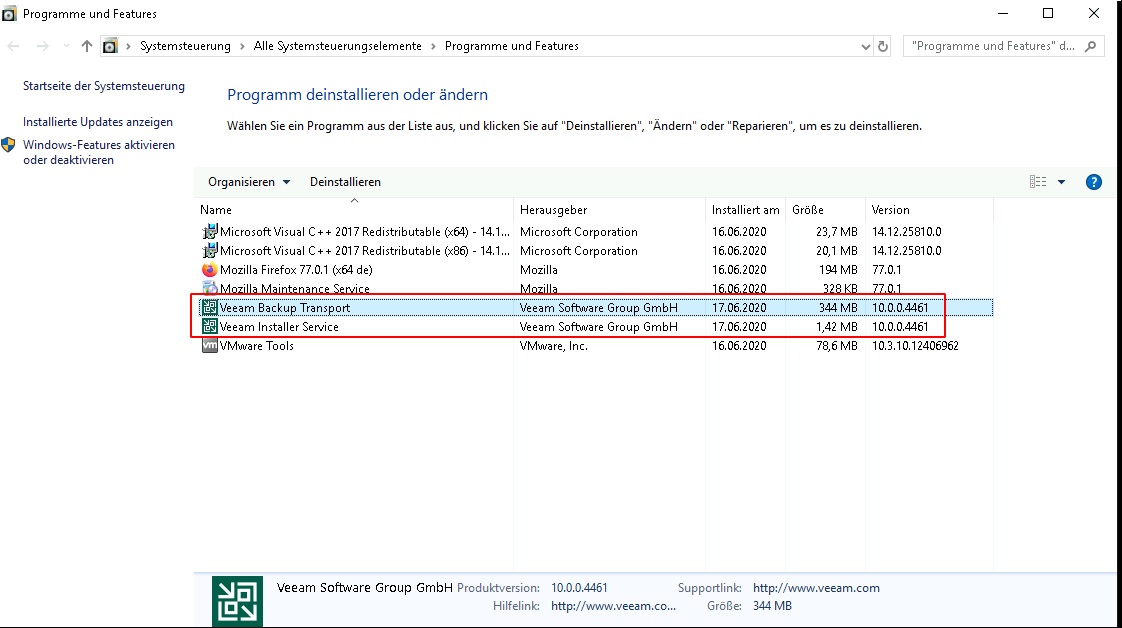Click VMware, Inc. publisher cell
This screenshot has height=628, width=1122.
point(554,345)
